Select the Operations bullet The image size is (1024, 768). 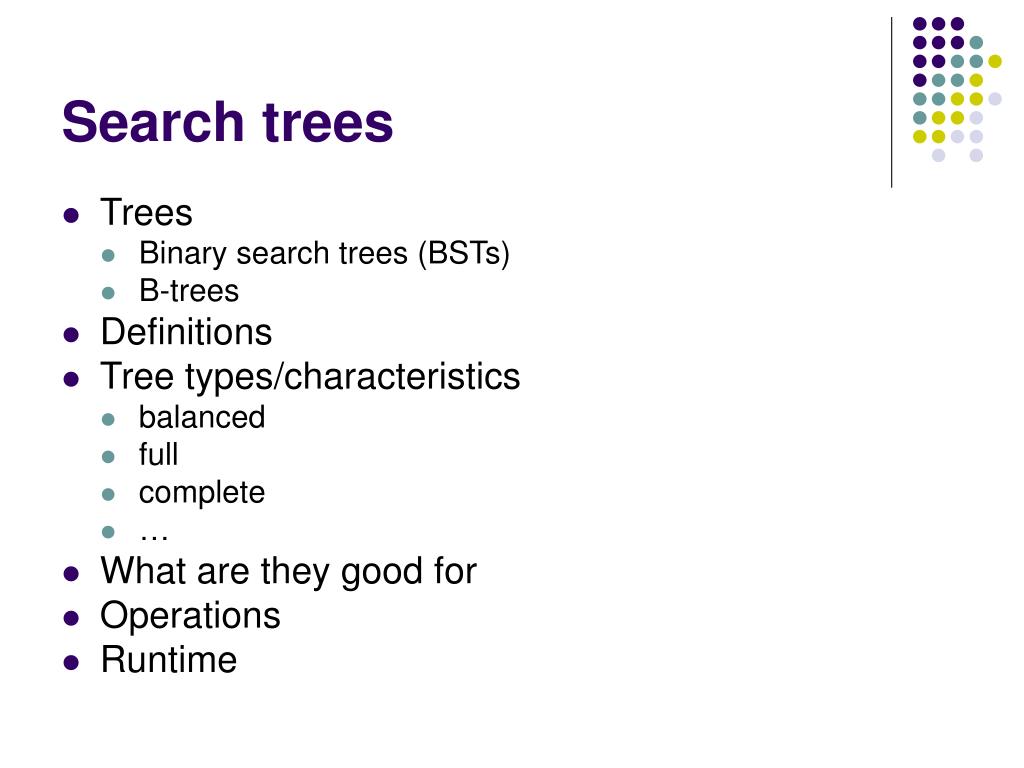click(x=190, y=616)
